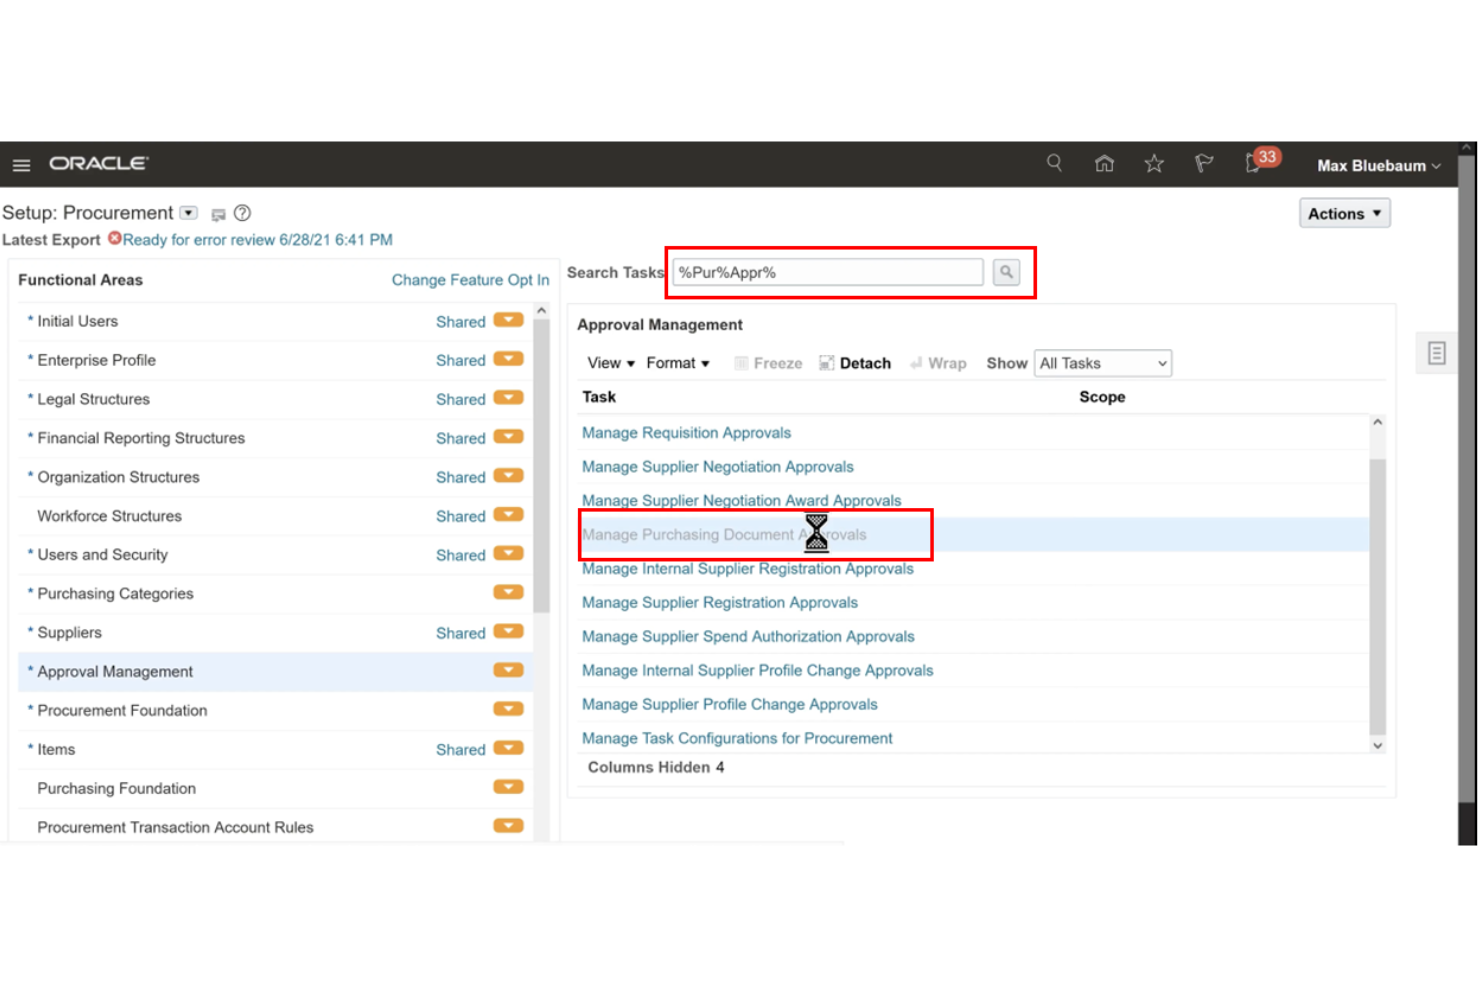Click the Detach table icon
The image size is (1480, 987).
tap(826, 363)
